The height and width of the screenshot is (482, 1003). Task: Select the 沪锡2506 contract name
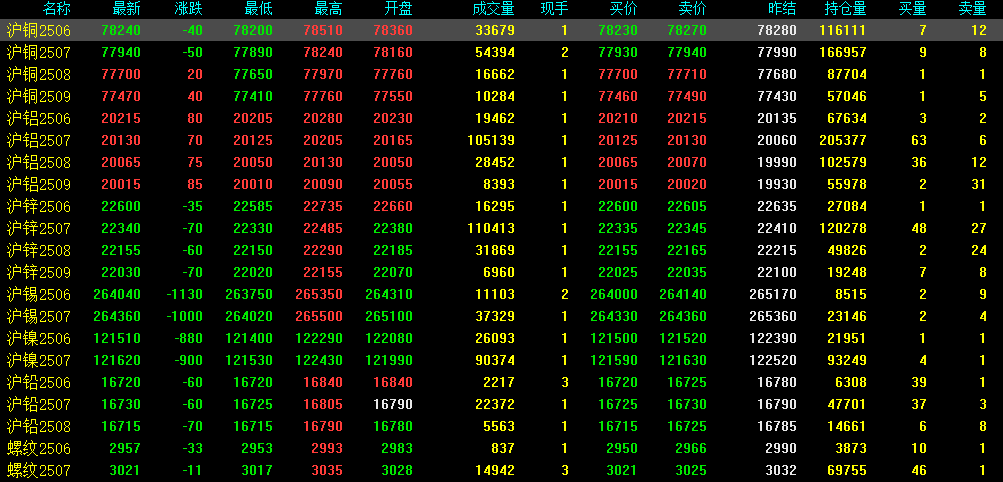[x=38, y=295]
